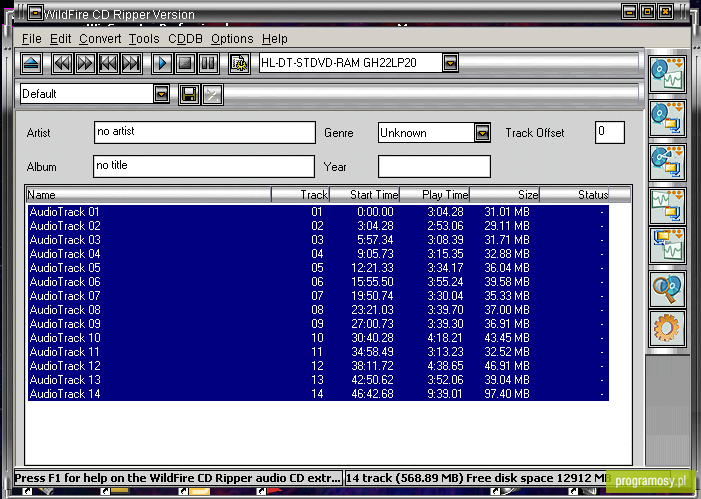Click the fast forward button
This screenshot has height=499, width=701.
[x=85, y=63]
